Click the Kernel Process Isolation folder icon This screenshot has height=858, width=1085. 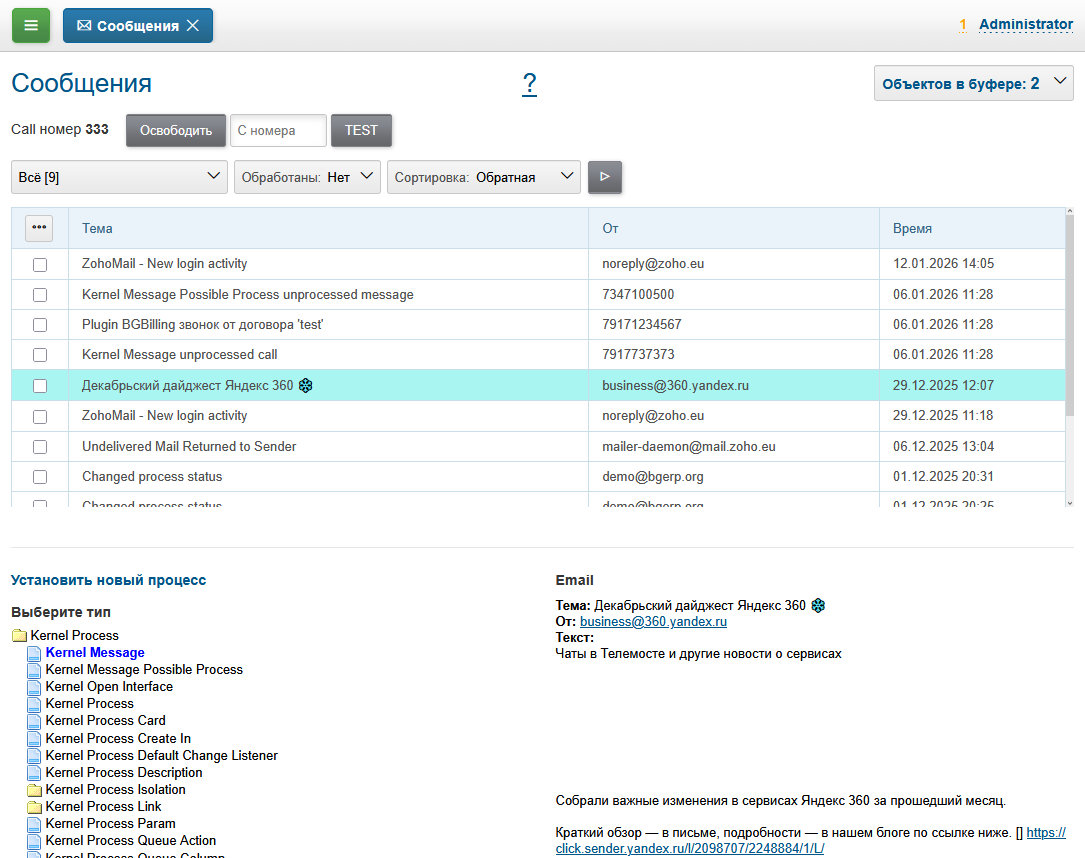click(34, 790)
